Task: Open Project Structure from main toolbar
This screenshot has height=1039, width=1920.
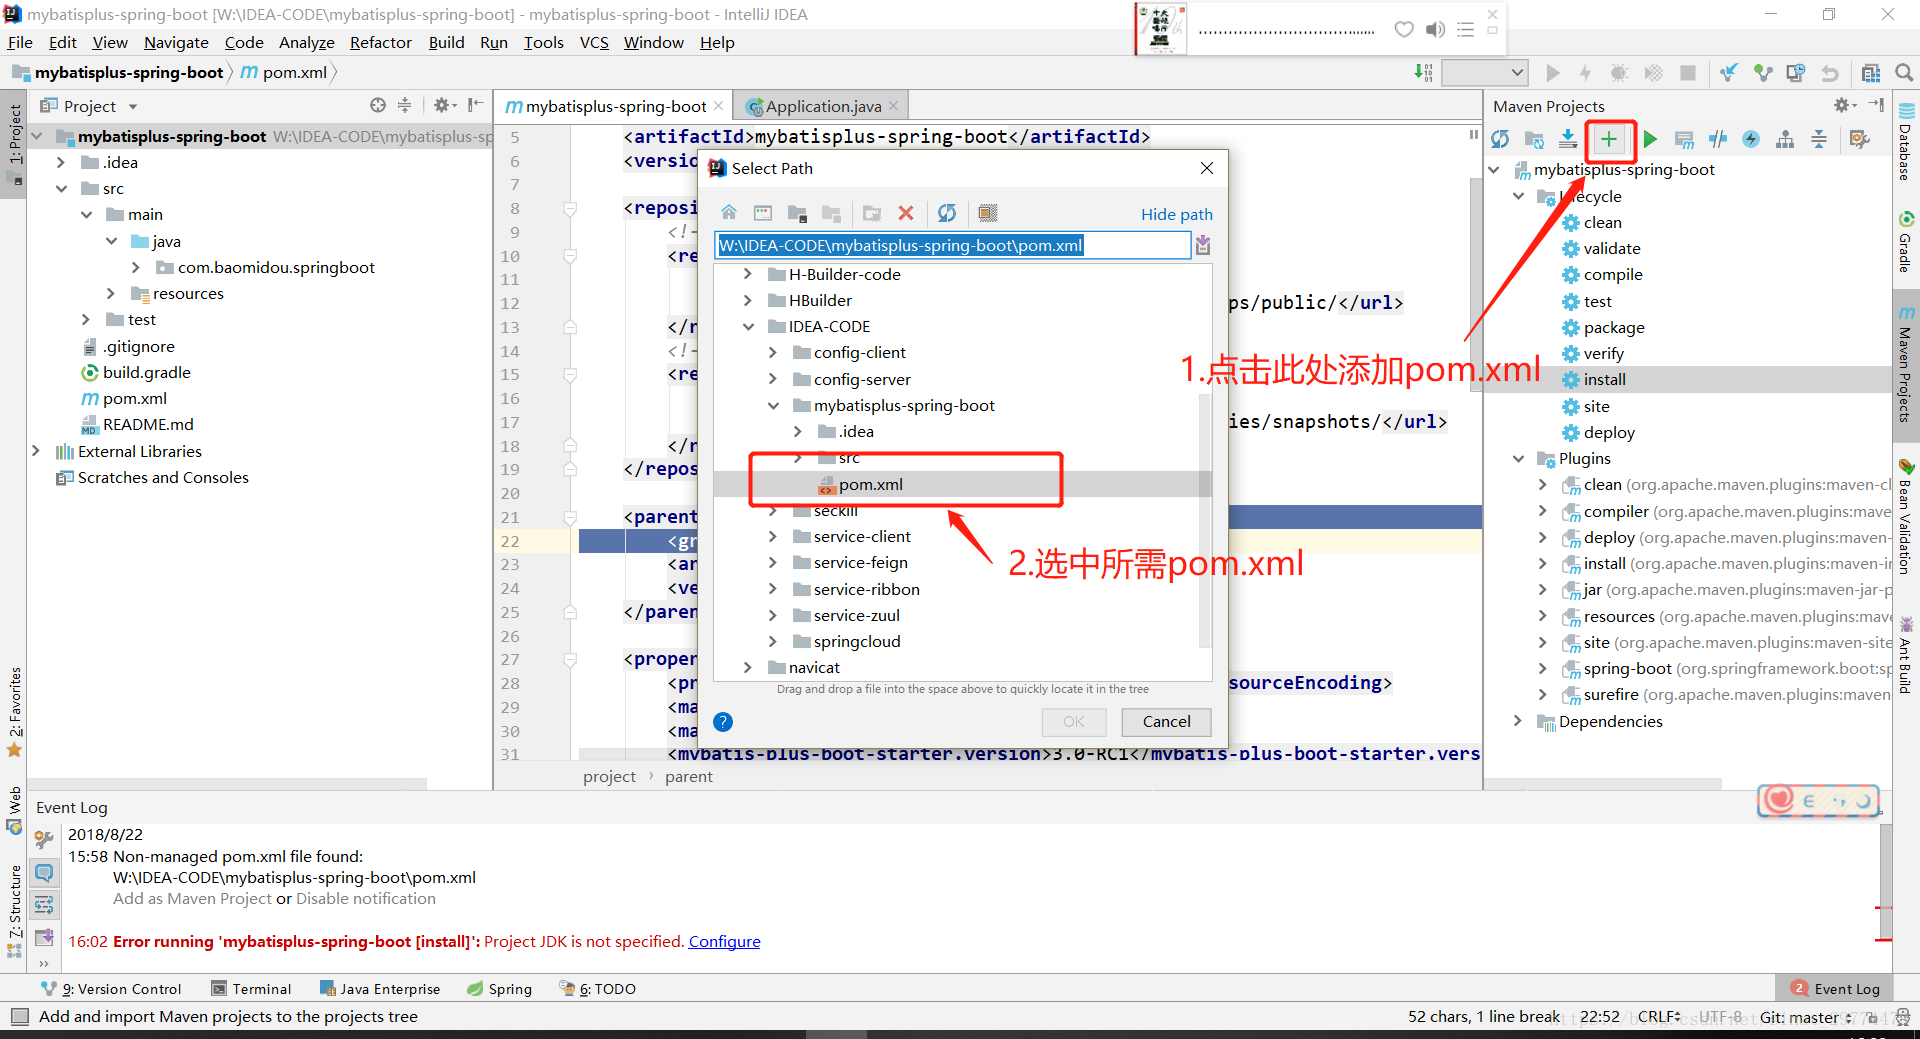Action: [1871, 73]
